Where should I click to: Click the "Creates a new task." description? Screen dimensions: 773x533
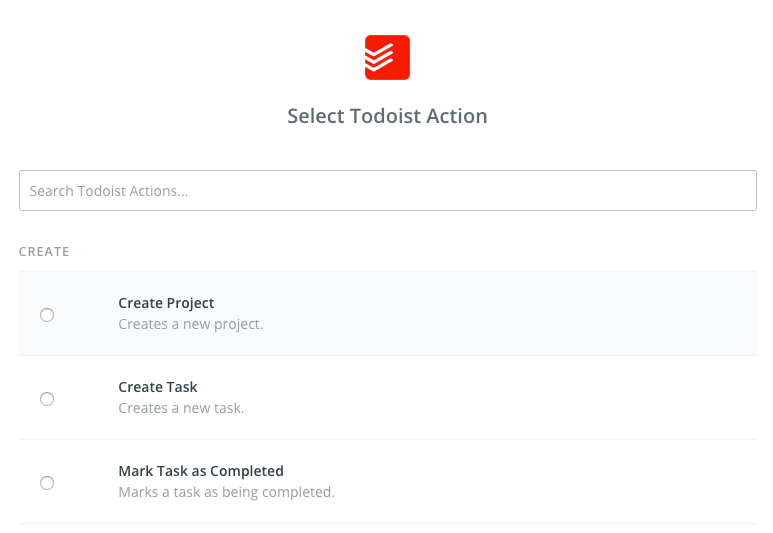pos(181,408)
